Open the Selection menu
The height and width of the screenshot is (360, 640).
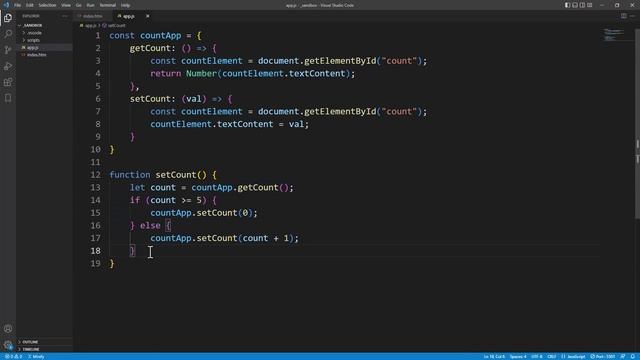(47, 5)
